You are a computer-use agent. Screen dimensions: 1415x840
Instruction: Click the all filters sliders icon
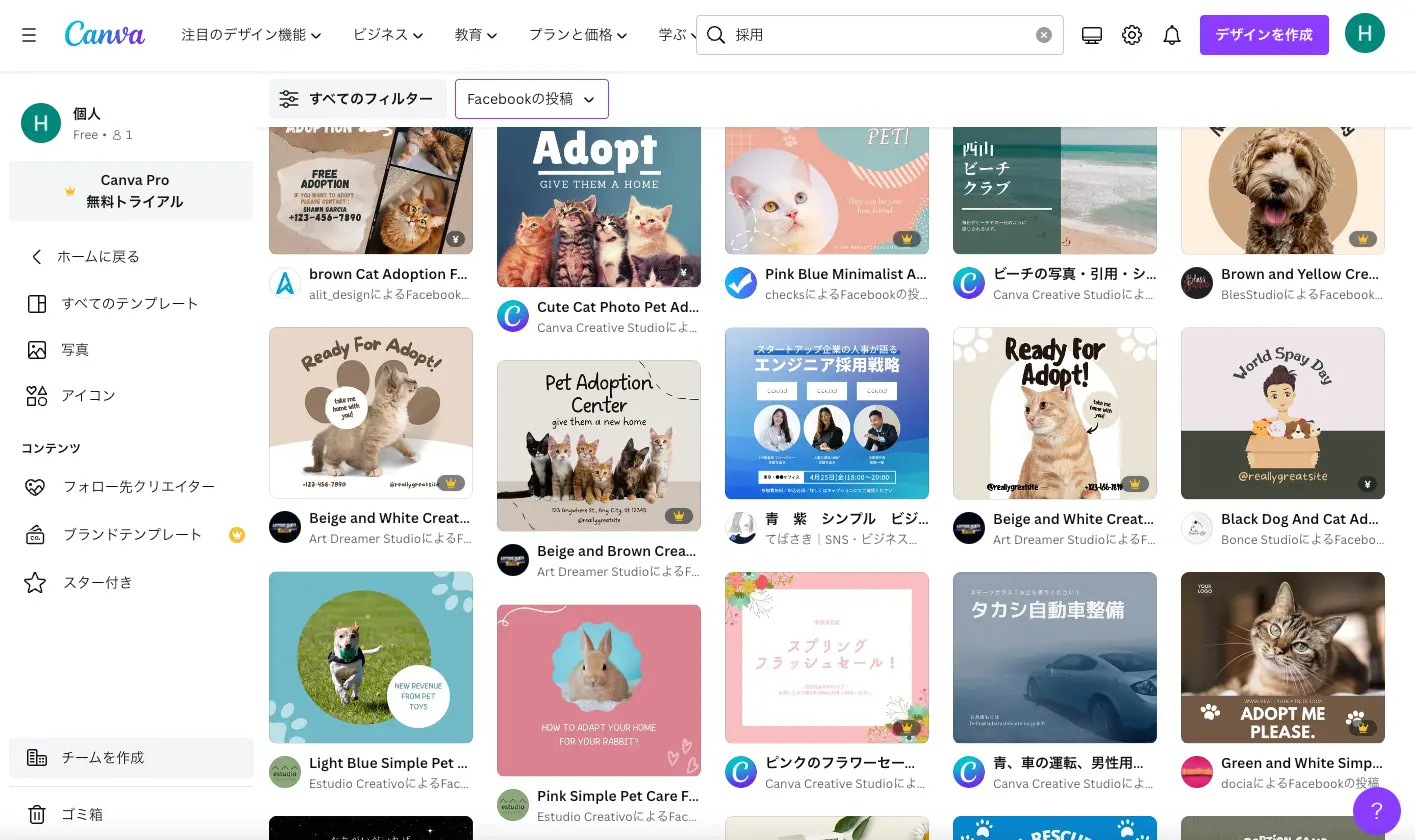[289, 99]
